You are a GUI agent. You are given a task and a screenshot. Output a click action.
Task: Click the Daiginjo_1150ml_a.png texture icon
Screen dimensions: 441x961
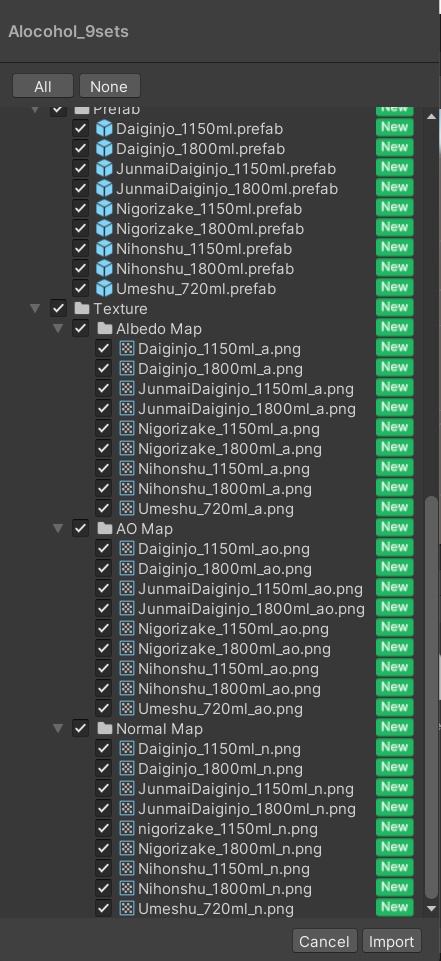click(x=126, y=349)
